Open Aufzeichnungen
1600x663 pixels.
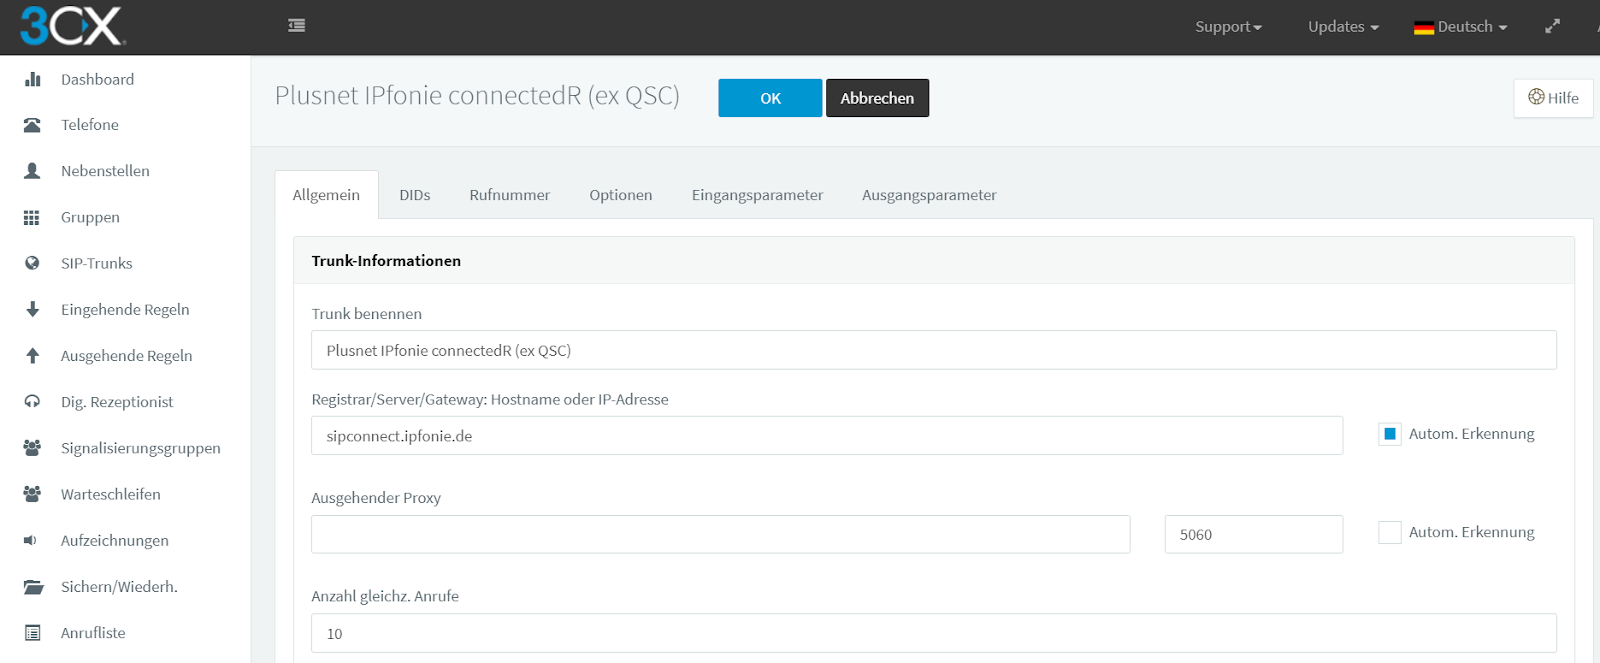(114, 540)
